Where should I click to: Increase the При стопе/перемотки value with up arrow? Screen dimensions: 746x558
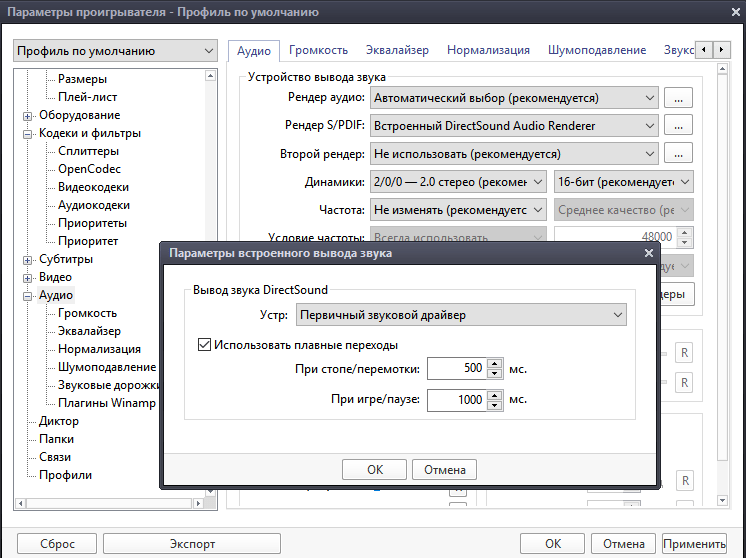point(493,363)
